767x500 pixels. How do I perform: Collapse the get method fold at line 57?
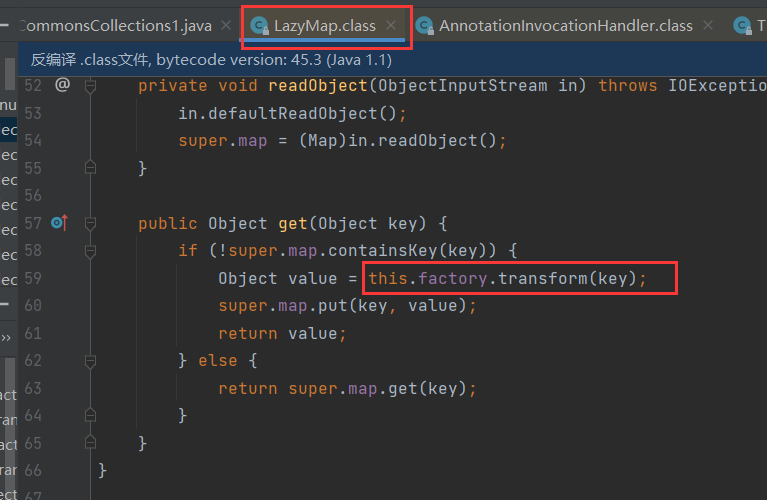tap(90, 224)
